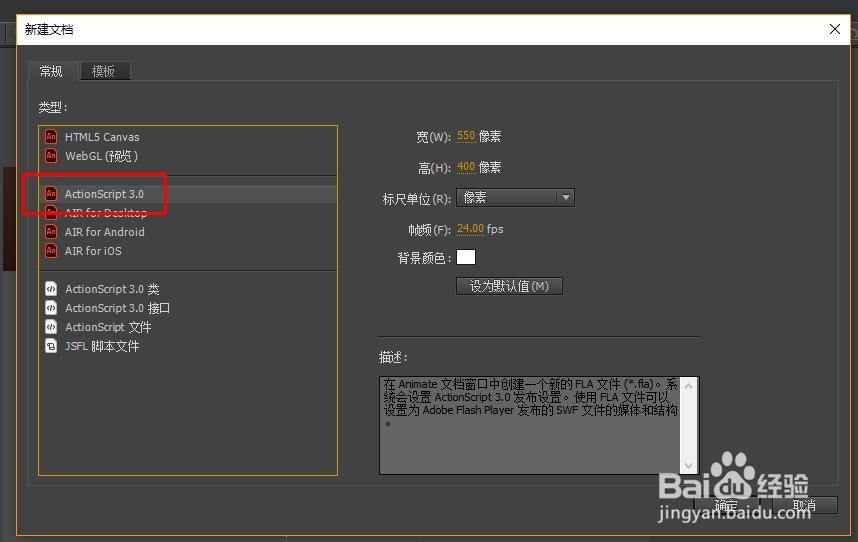Click the ActionScript 3.0 document icon
Screen dimensions: 858x542
click(x=51, y=194)
